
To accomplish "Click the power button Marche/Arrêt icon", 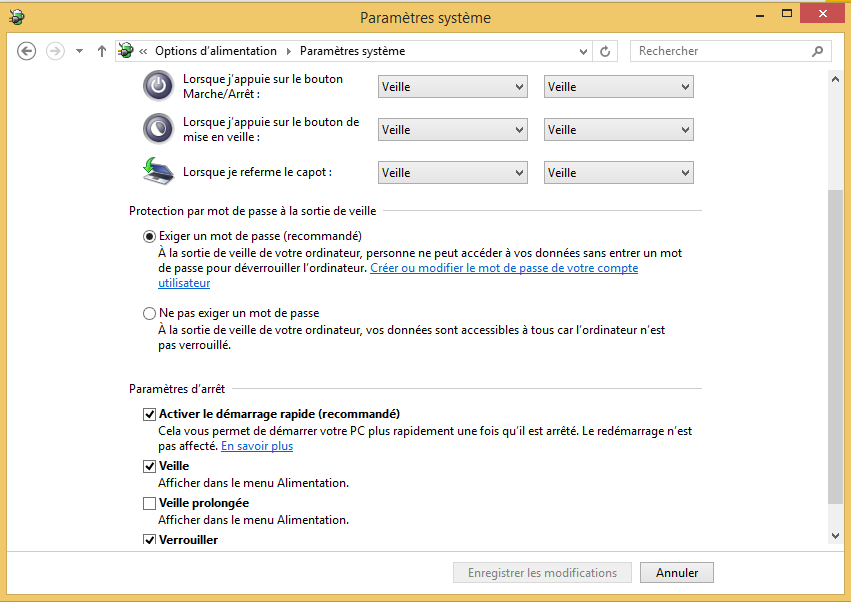I will click(158, 86).
